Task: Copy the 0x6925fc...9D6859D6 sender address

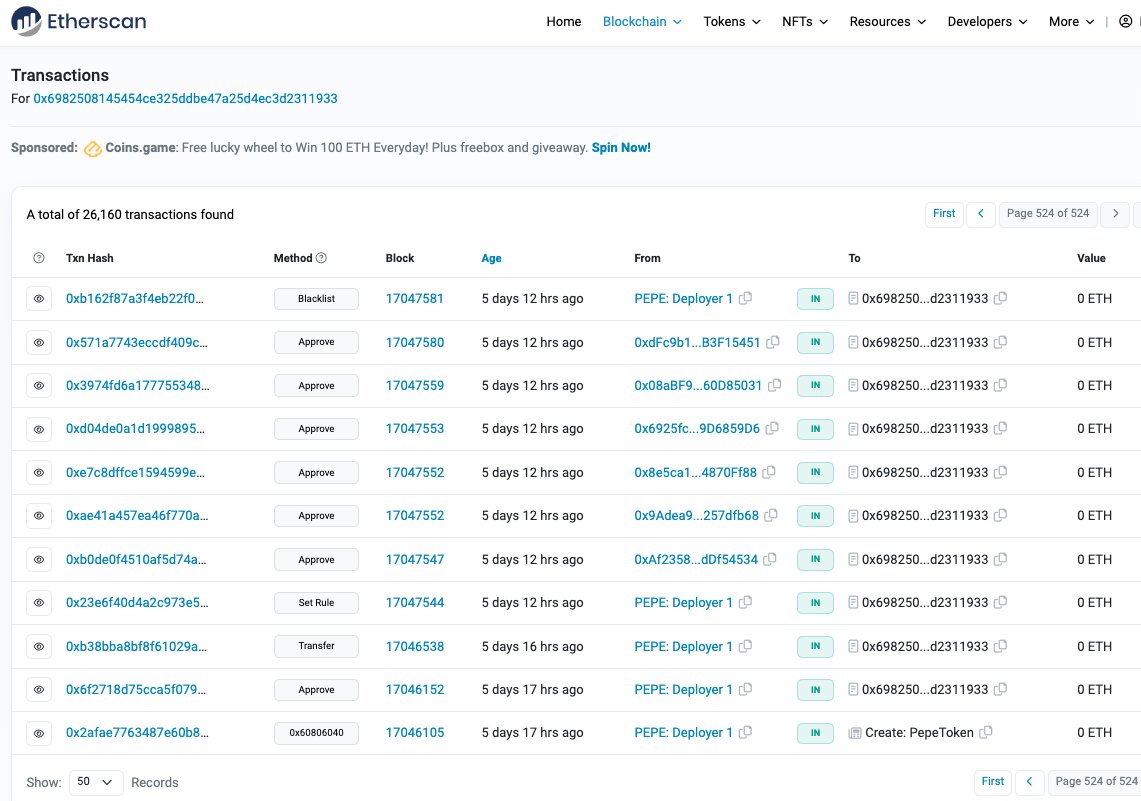Action: tap(772, 429)
